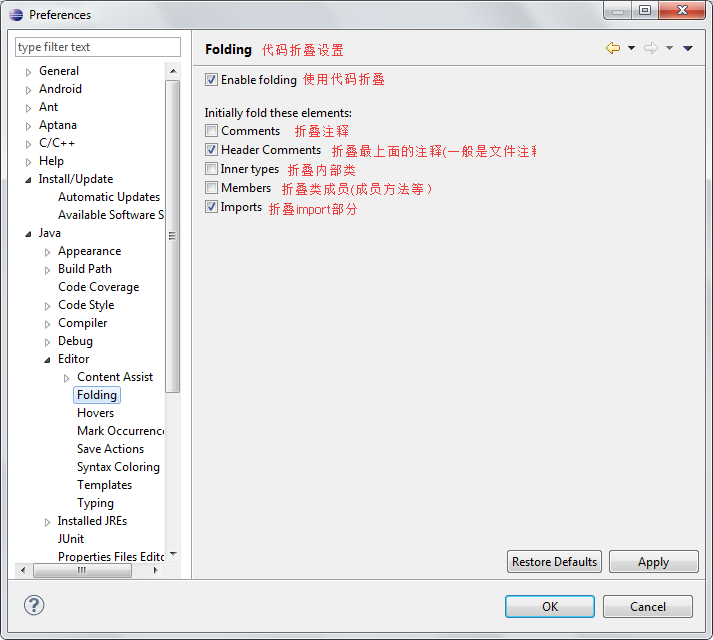Collapse the Java tree node
Screen dimensions: 713x640
pos(29,234)
